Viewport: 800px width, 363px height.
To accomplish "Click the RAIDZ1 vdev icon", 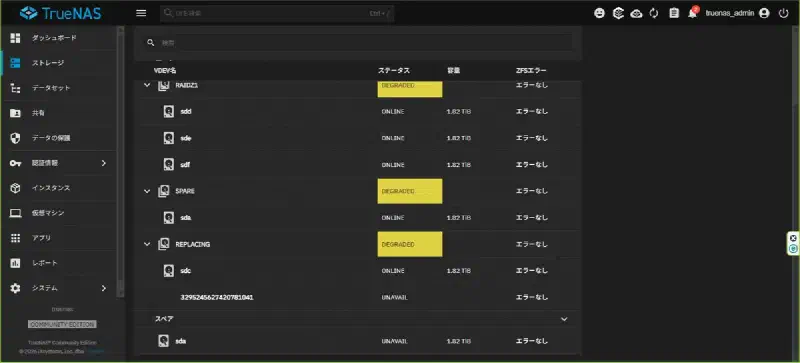I will click(163, 85).
